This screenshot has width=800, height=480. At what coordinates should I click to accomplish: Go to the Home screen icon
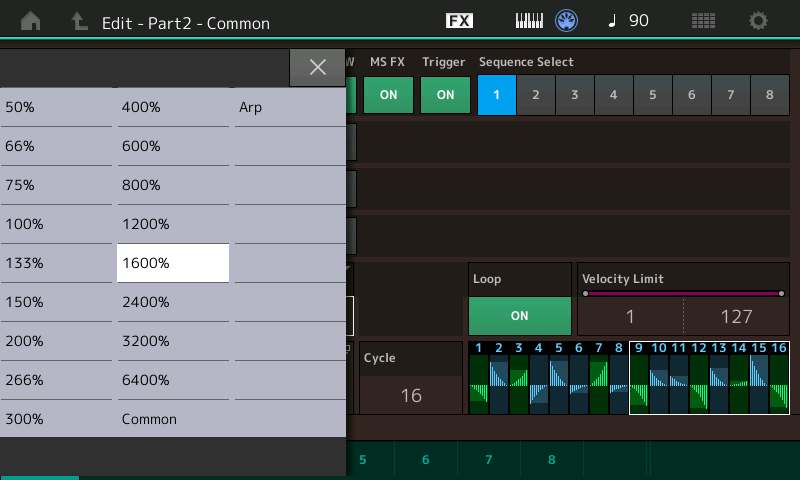[31, 21]
